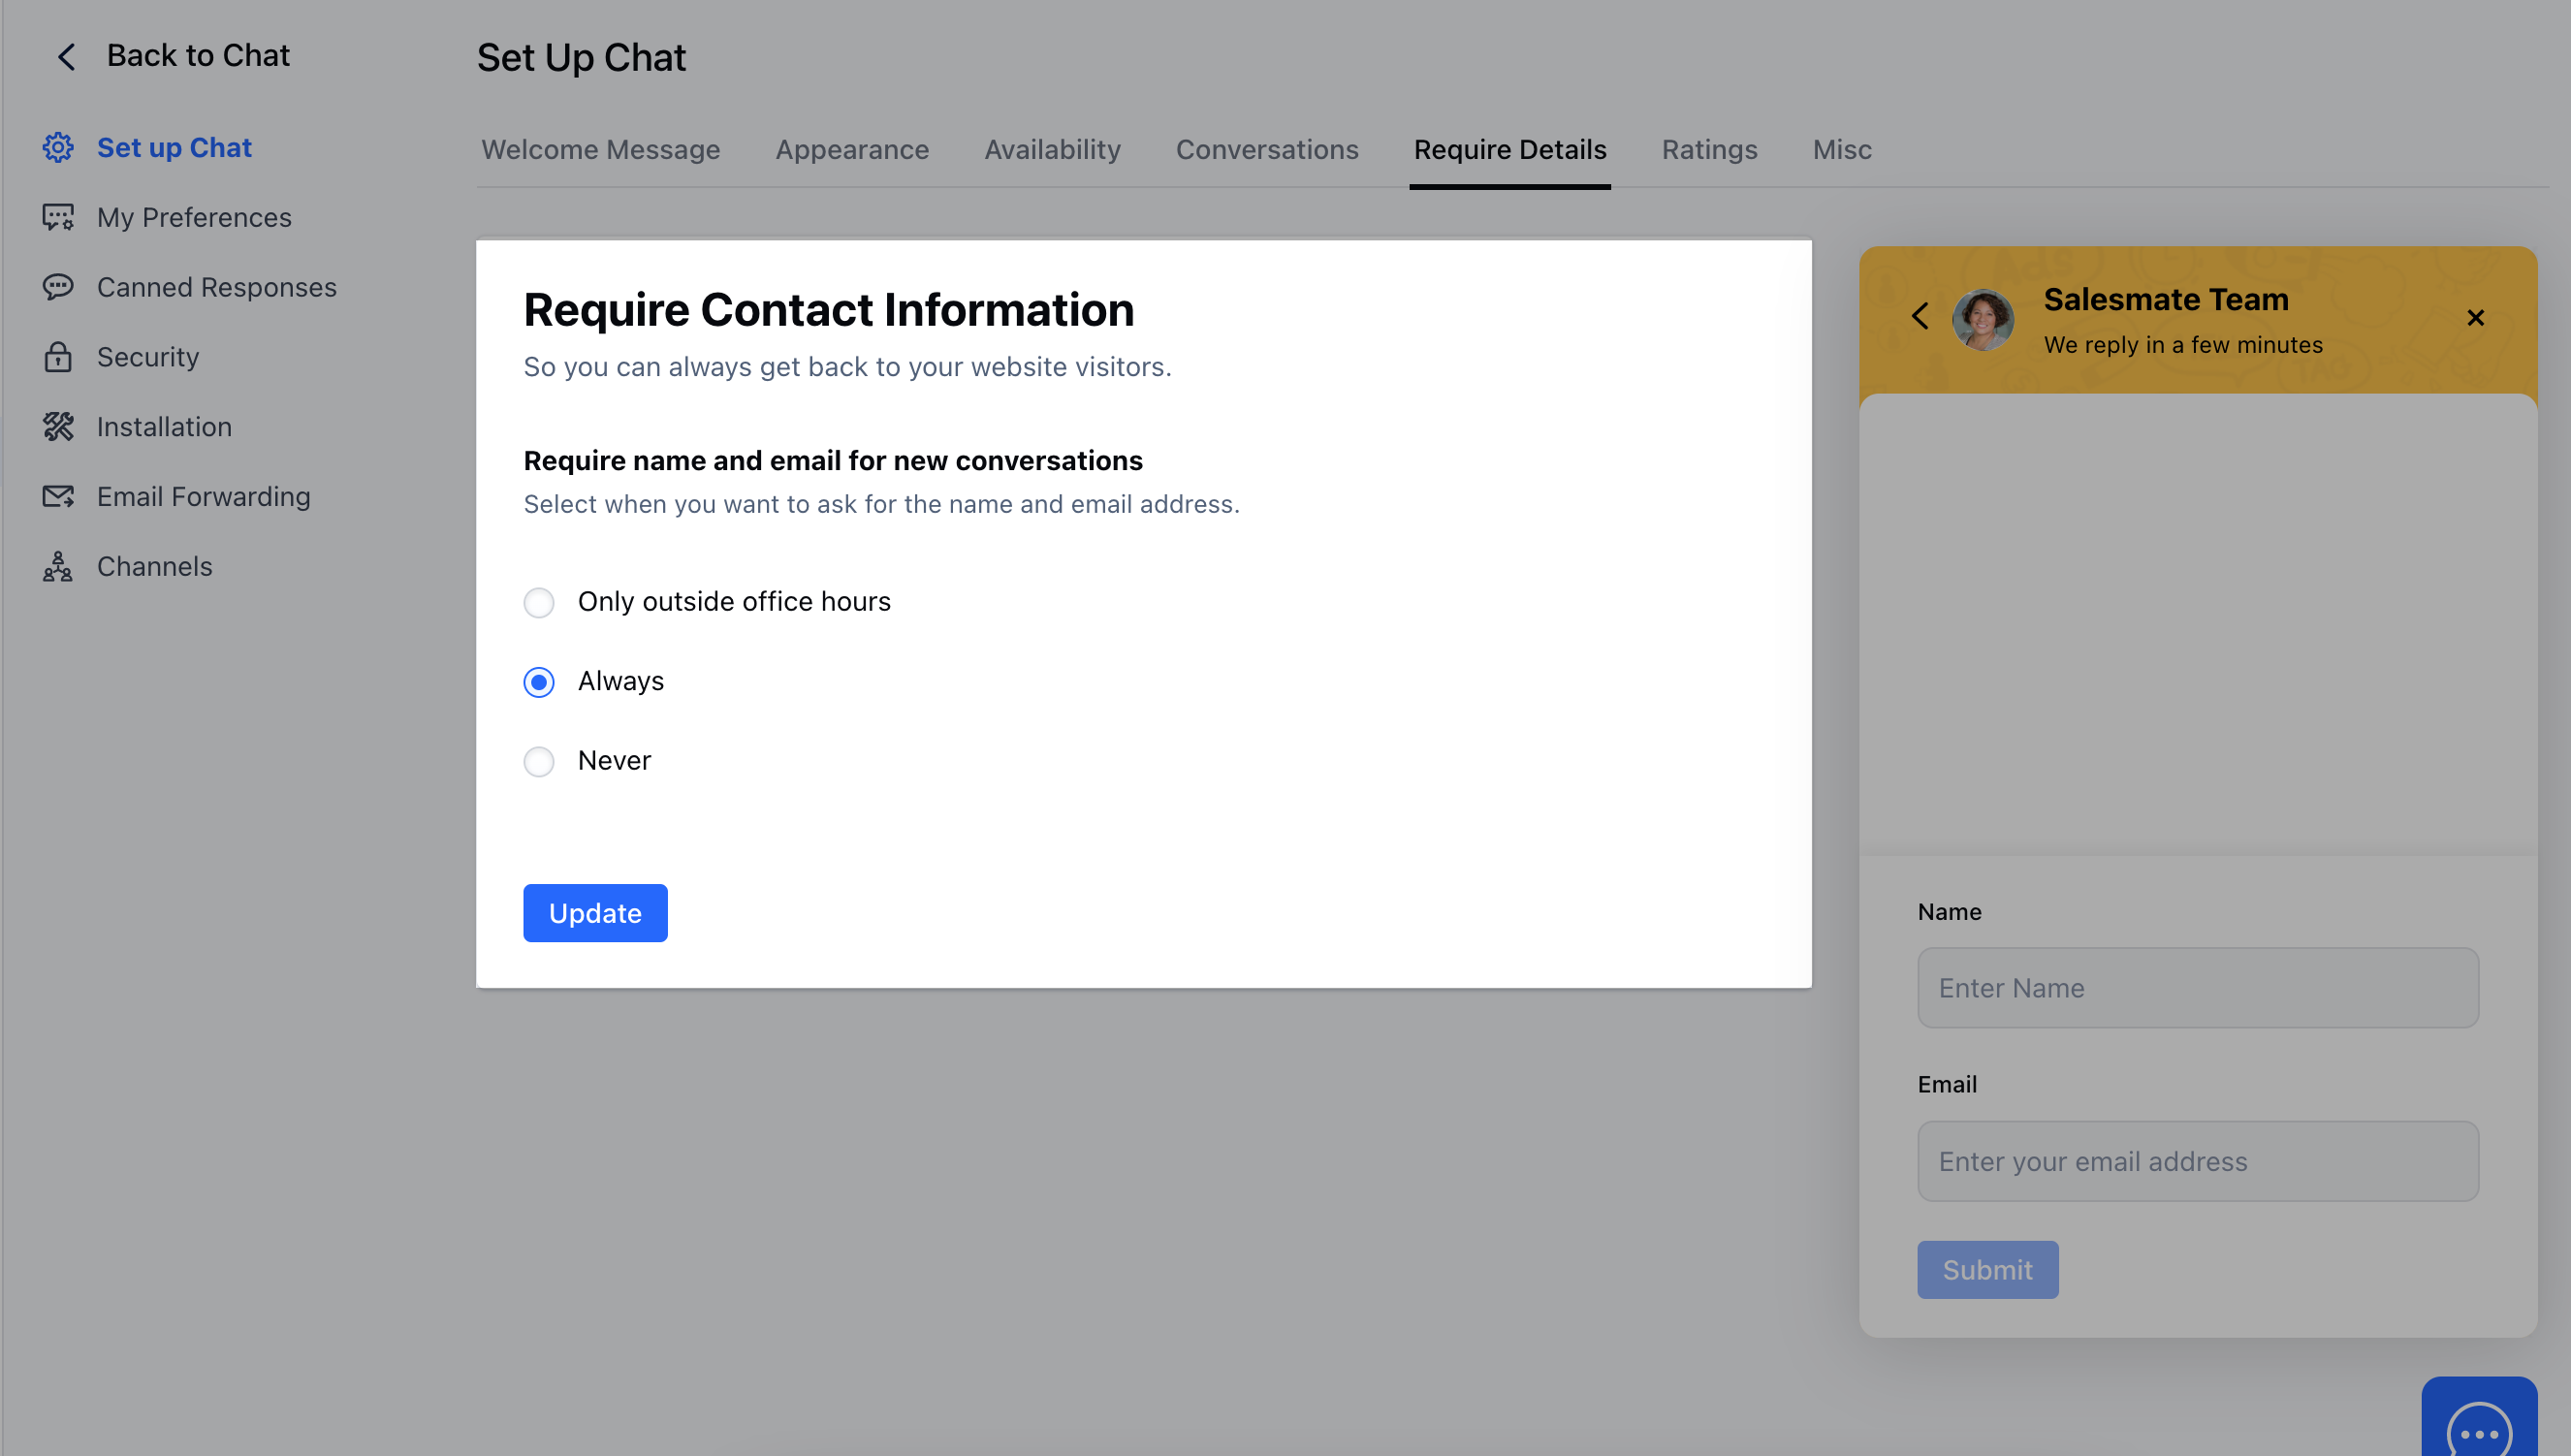The height and width of the screenshot is (1456, 2571).
Task: Open Canned Responses speech bubble icon
Action: coord(58,287)
